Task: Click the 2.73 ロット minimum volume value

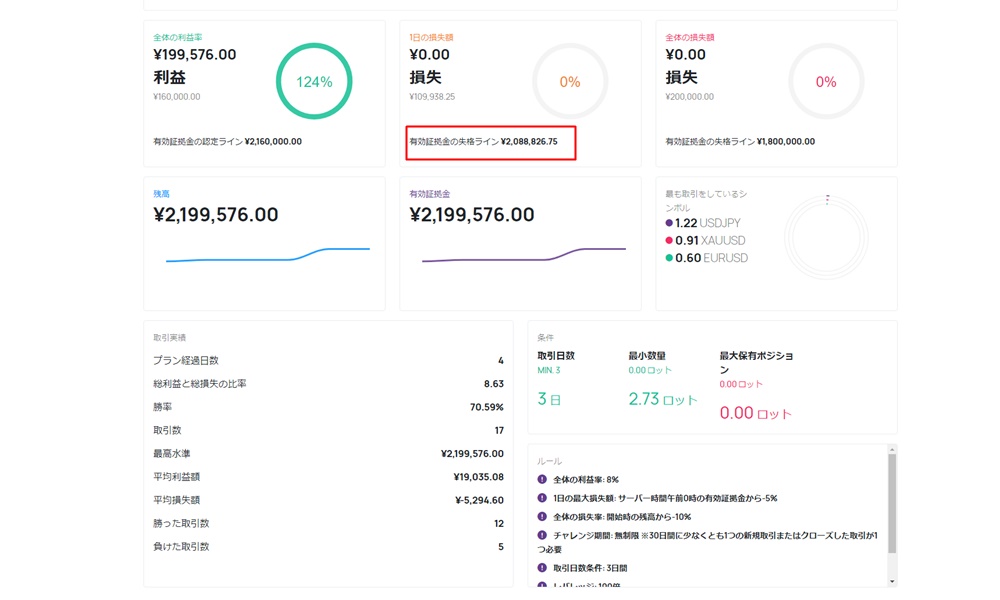Action: (663, 399)
